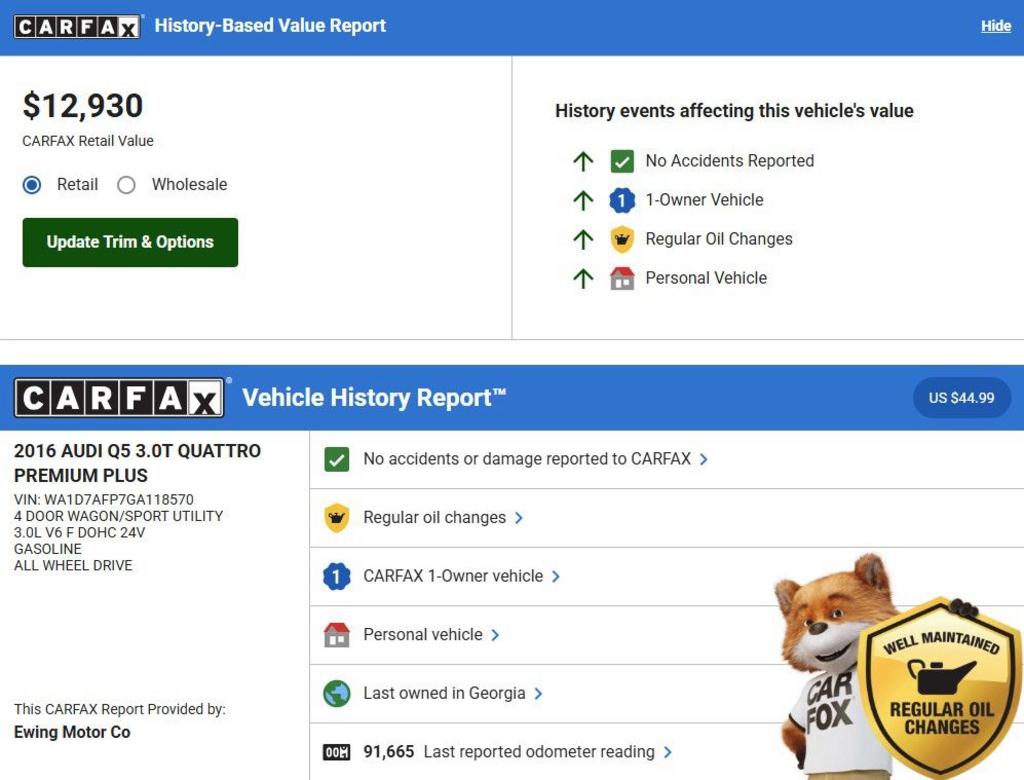Expand the Last owned in Georgia row
The image size is (1024, 780).
pyautogui.click(x=452, y=693)
